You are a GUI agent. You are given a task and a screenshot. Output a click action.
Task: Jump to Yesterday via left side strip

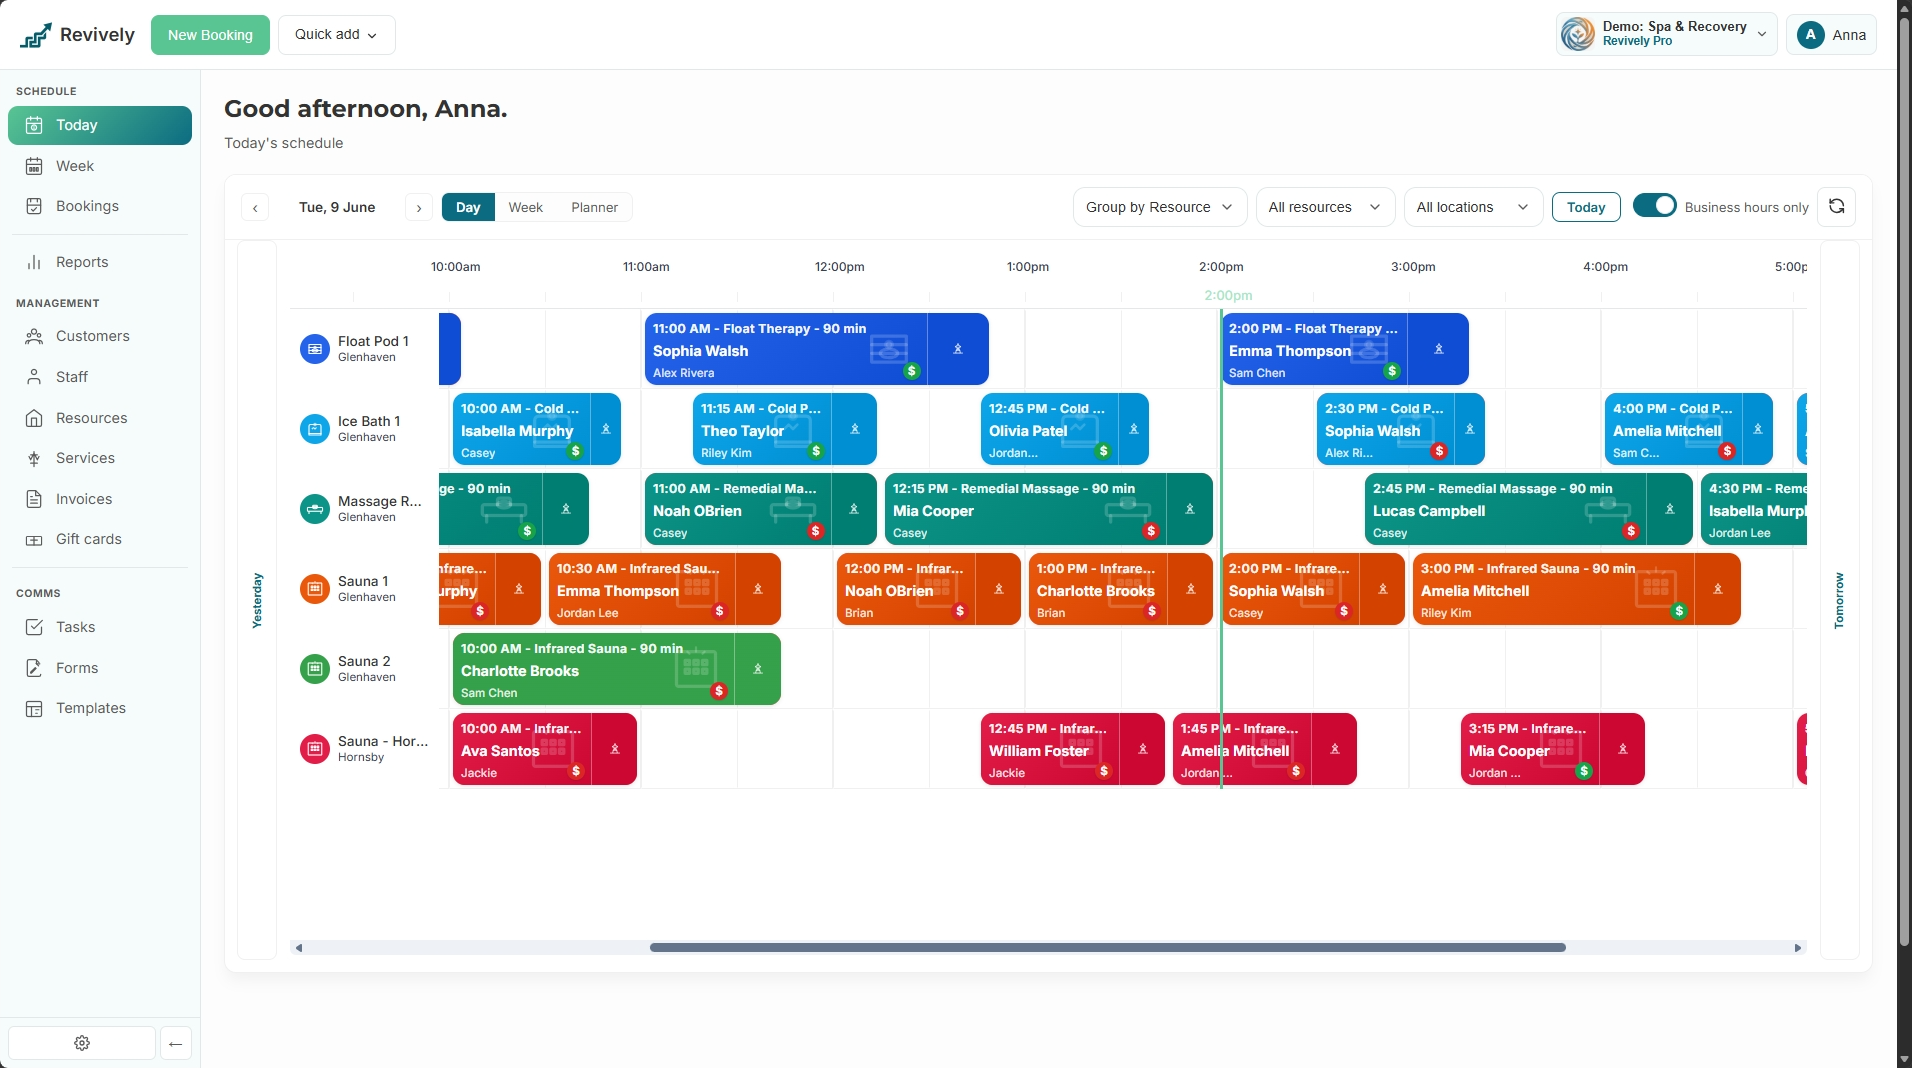(x=257, y=600)
